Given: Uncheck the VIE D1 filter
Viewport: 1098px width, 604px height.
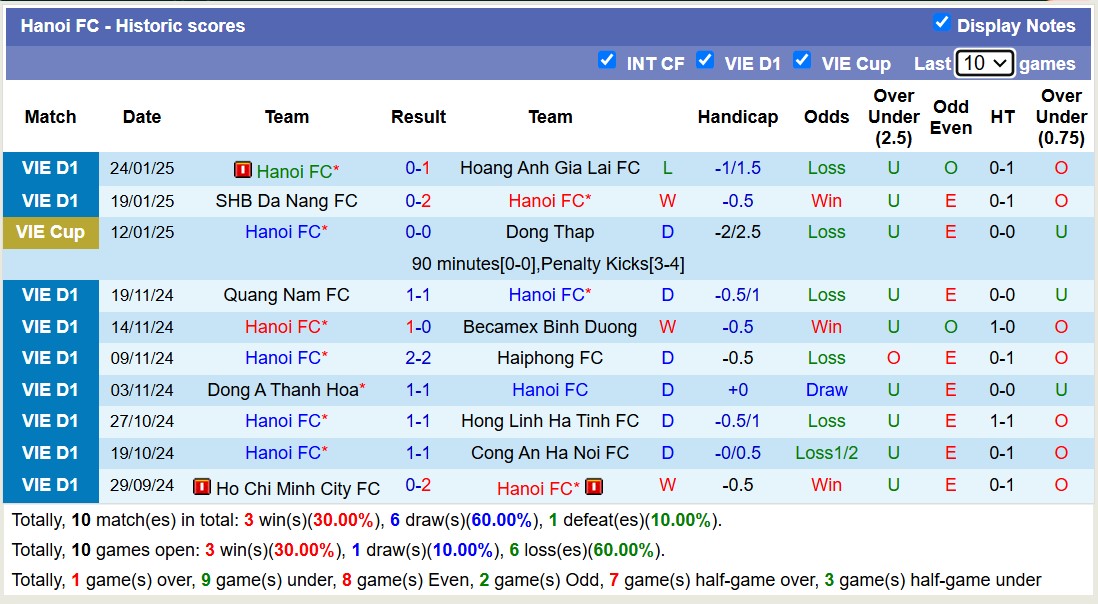Looking at the screenshot, I should pyautogui.click(x=705, y=60).
